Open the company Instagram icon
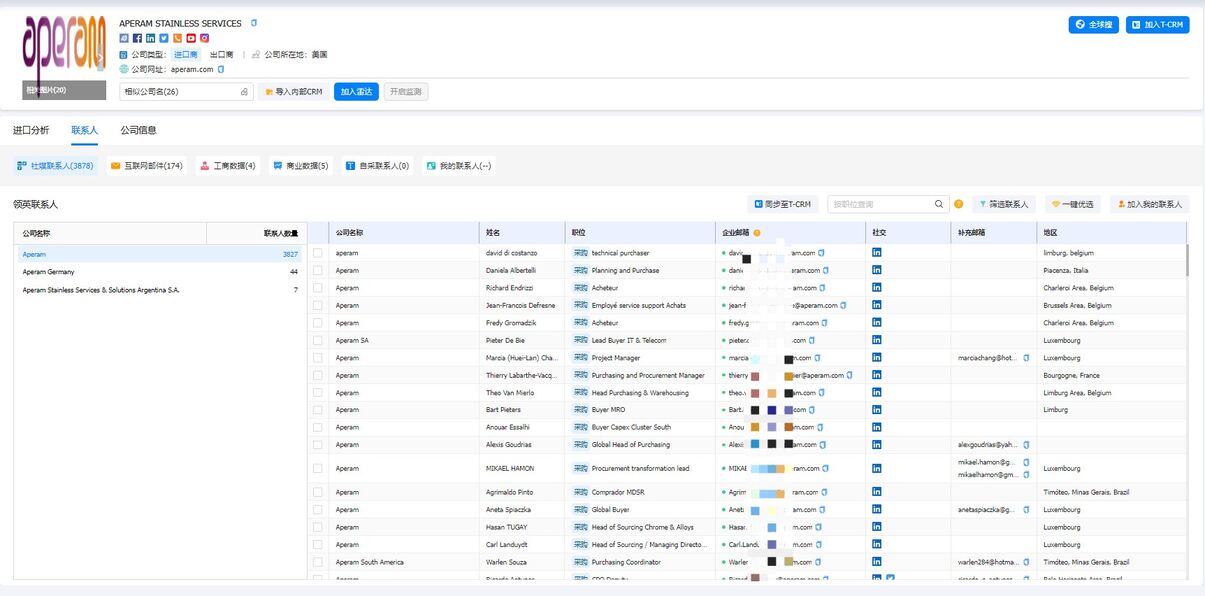Viewport: 1205px width, 596px height. pos(204,38)
